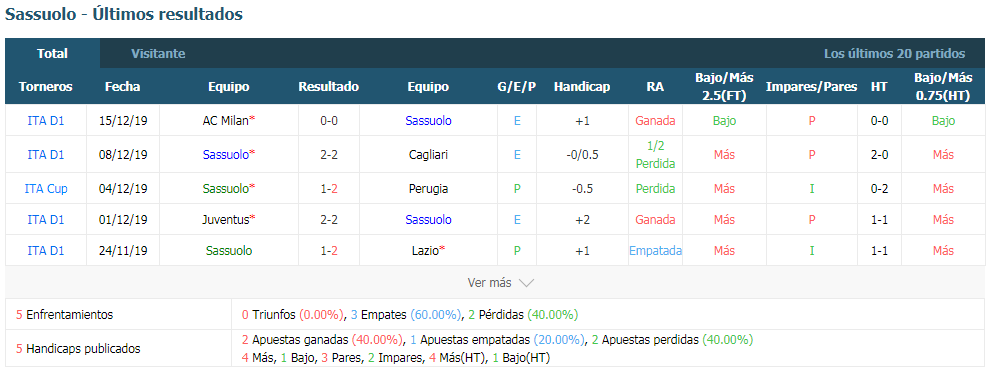Open ITA Cup tournament link

pos(46,188)
